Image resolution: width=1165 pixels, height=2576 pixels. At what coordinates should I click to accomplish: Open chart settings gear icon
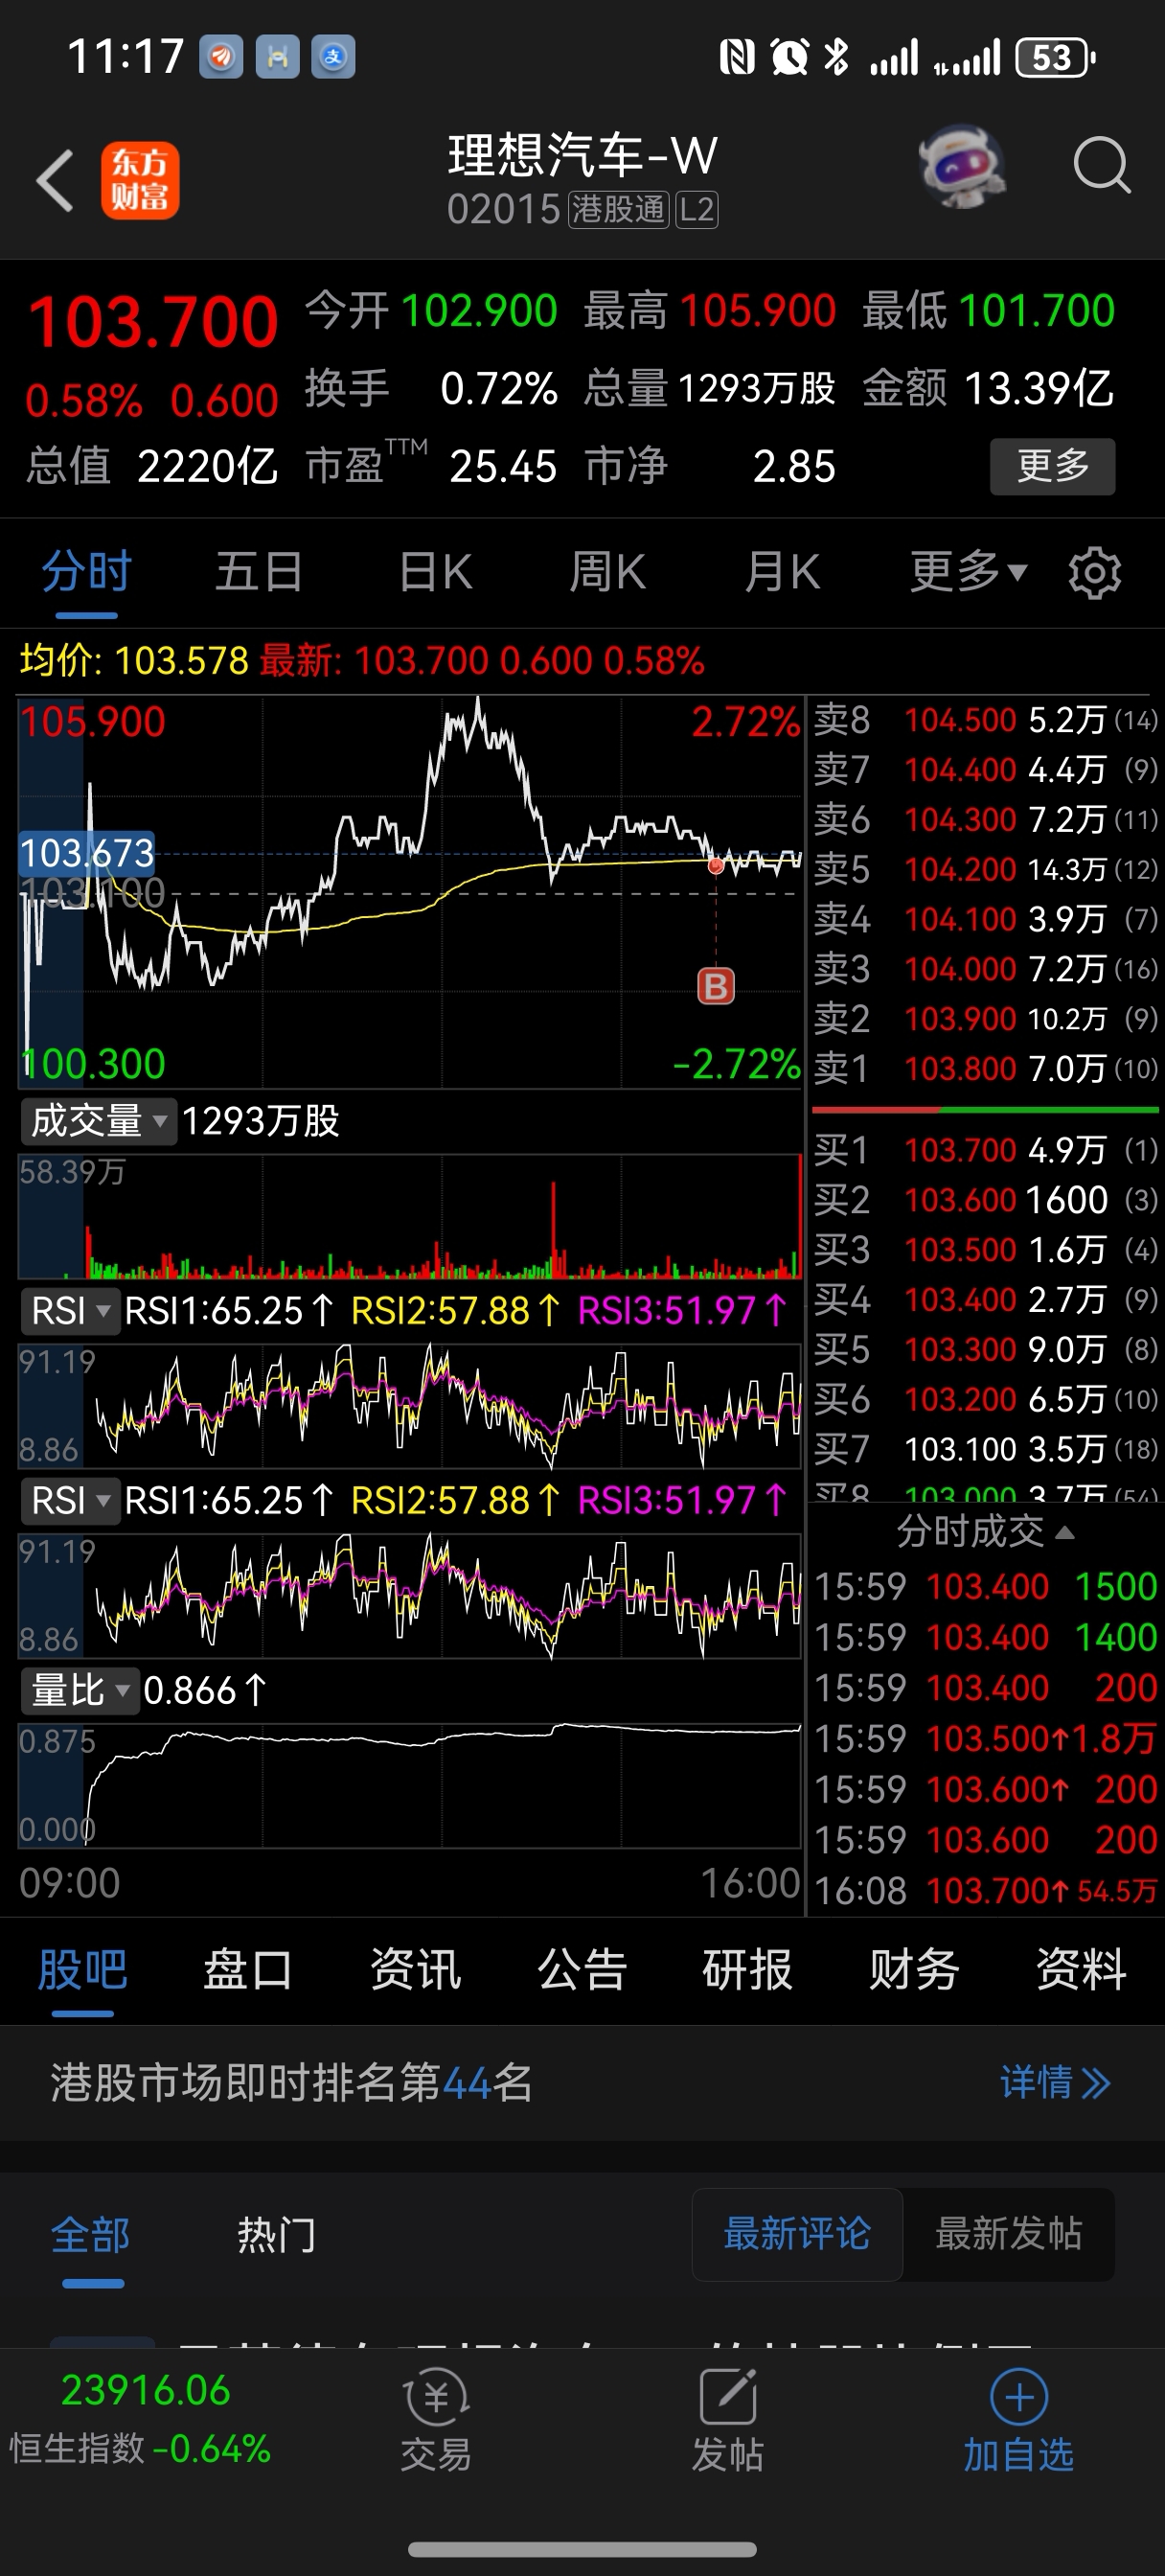tap(1095, 573)
